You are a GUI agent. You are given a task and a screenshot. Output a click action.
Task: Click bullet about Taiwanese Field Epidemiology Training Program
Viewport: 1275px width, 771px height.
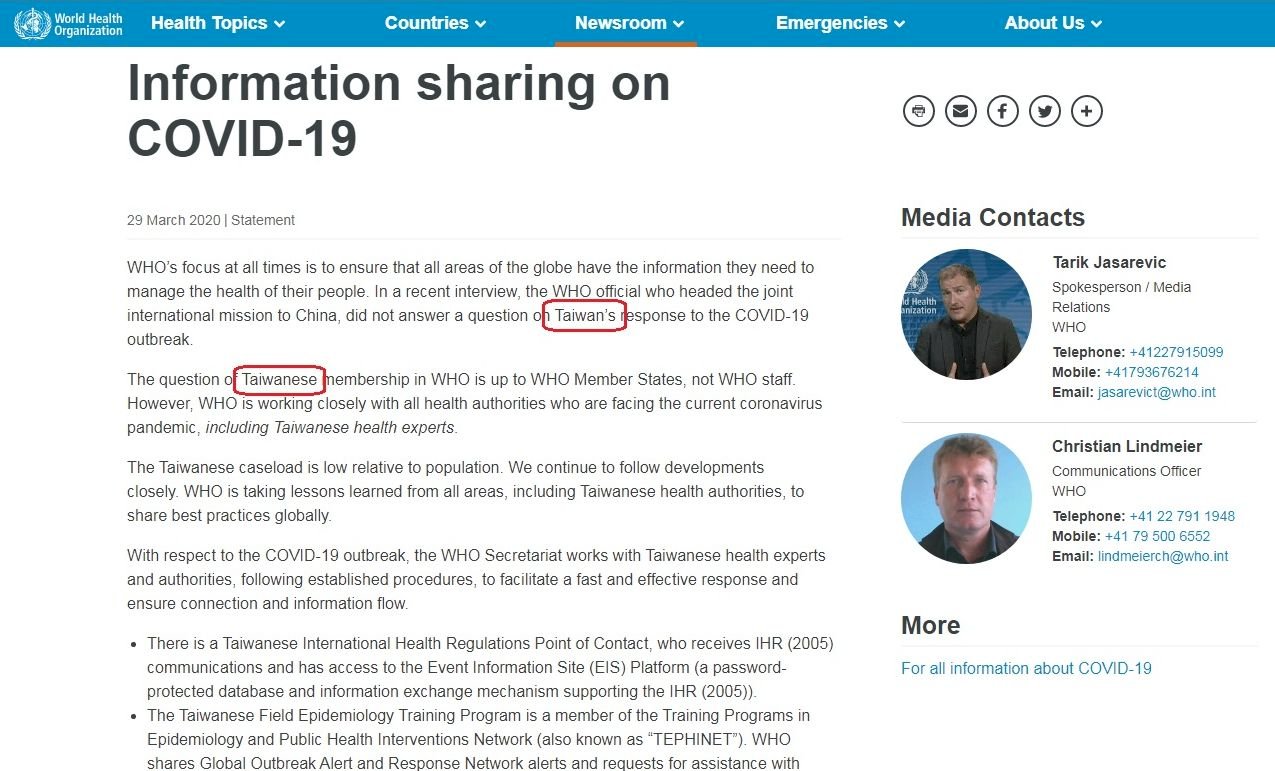[478, 740]
